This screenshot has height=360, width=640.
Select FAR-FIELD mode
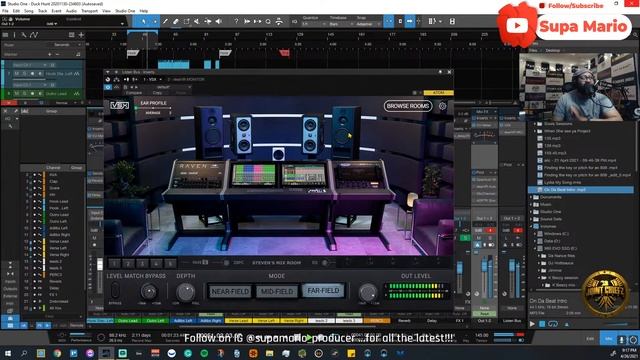pos(323,291)
